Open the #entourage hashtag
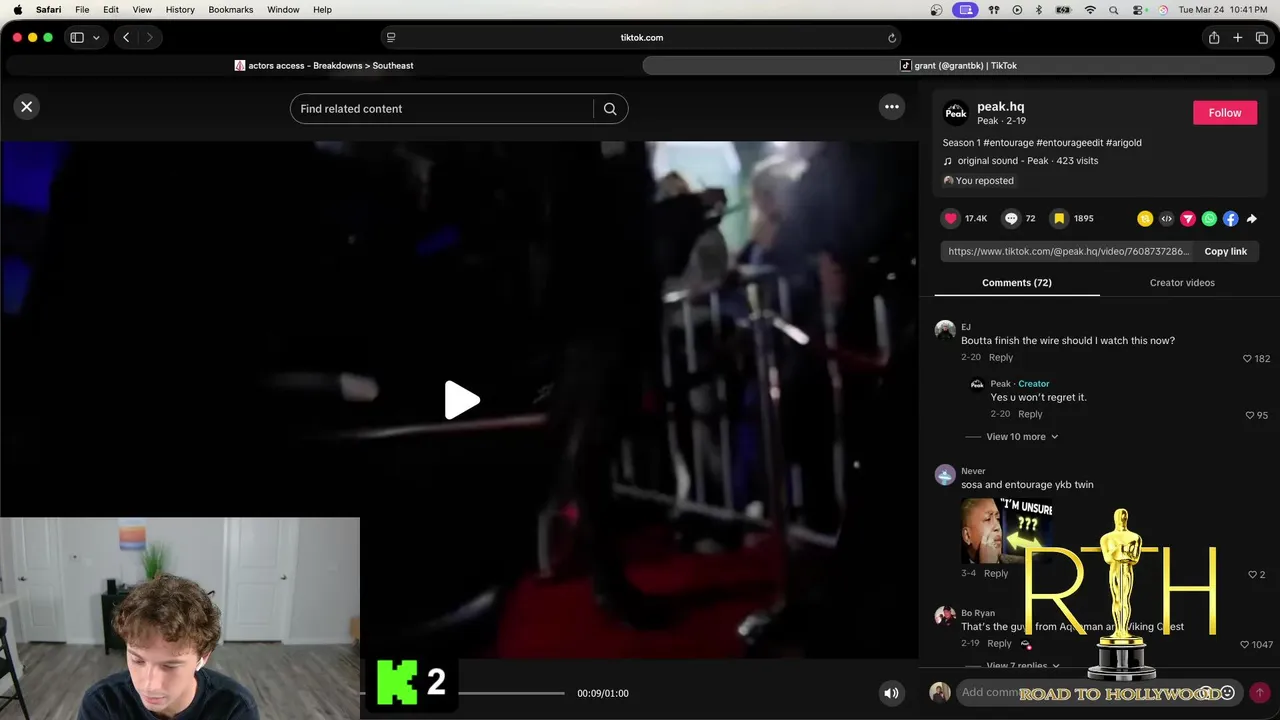Image resolution: width=1280 pixels, height=720 pixels. pos(1008,143)
